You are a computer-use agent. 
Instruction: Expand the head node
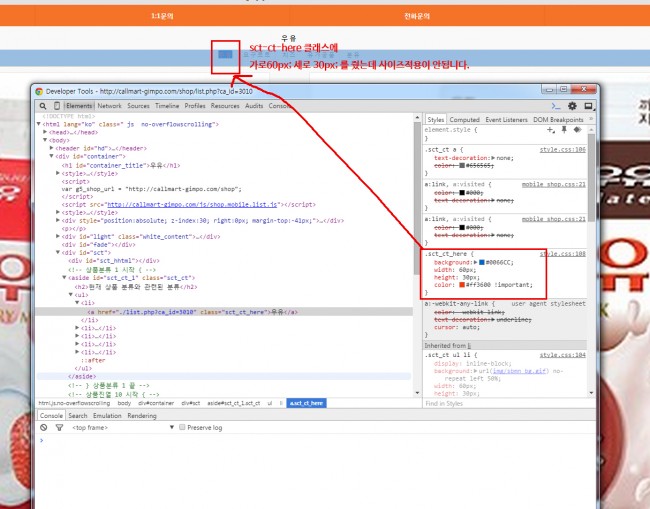(45, 132)
